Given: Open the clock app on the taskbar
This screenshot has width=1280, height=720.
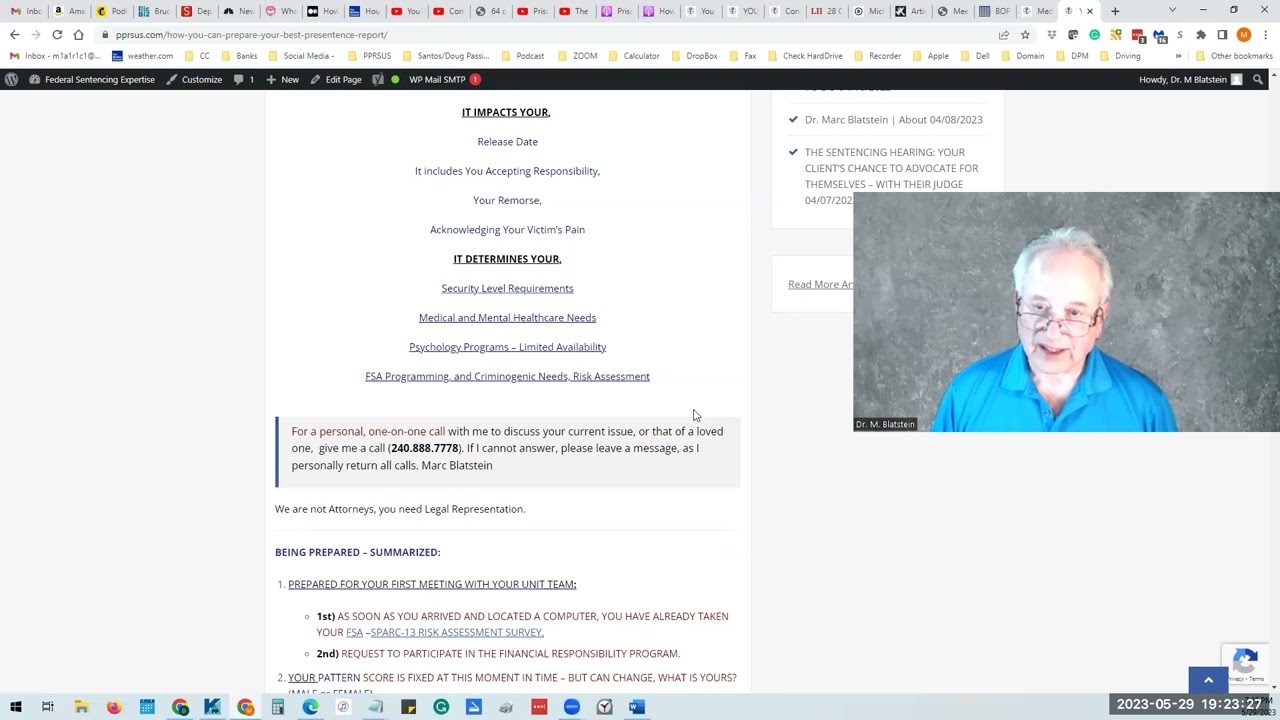Looking at the screenshot, I should point(604,707).
